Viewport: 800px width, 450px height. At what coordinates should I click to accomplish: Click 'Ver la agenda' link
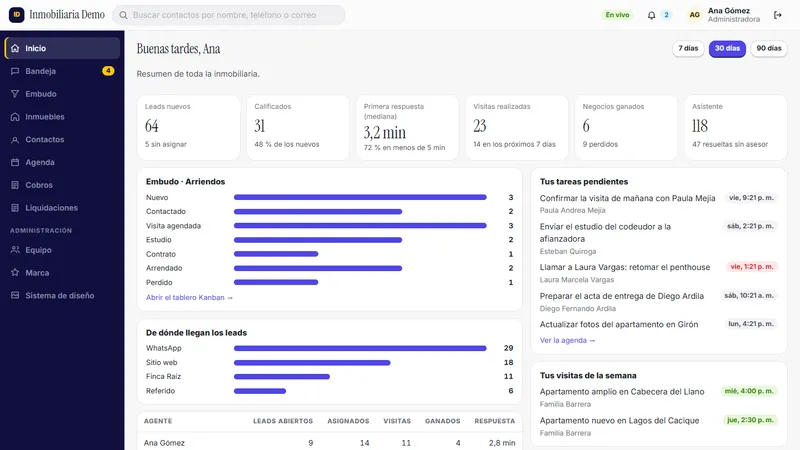coord(567,340)
